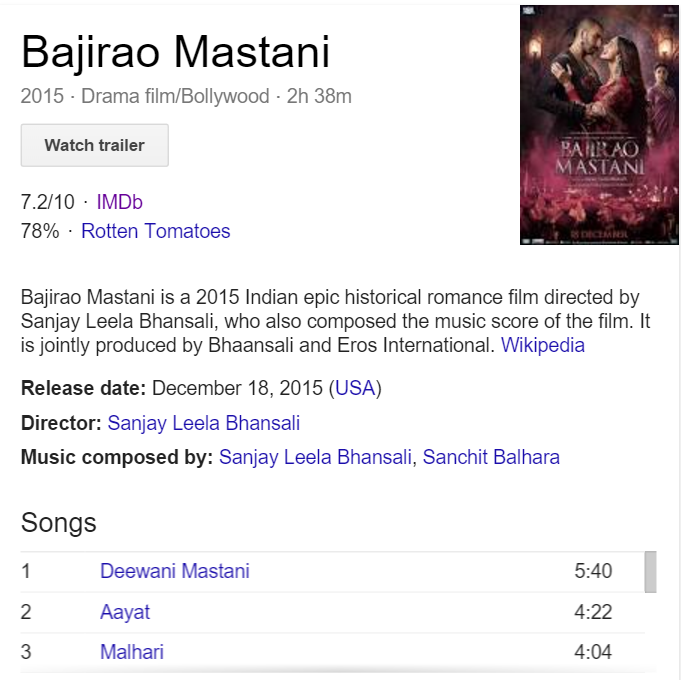The image size is (681, 680).
Task: Click the USA release date link
Action: [x=355, y=388]
